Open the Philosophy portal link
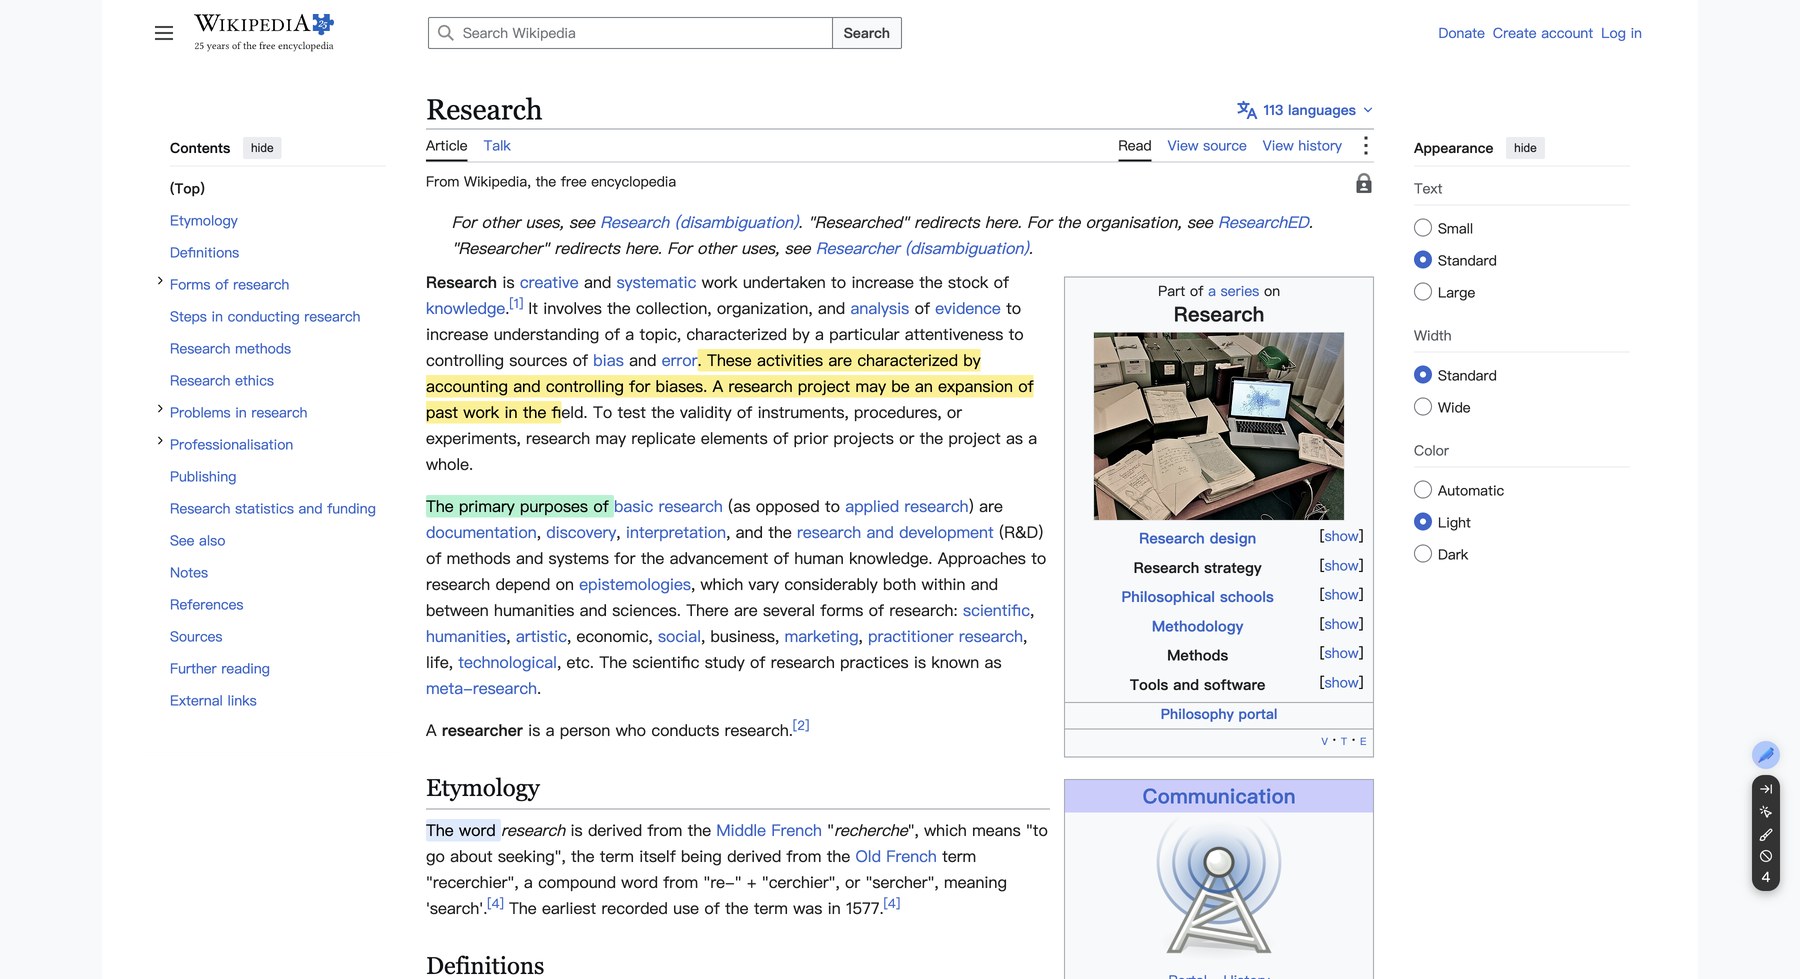Viewport: 1800px width, 979px height. pos(1218,714)
